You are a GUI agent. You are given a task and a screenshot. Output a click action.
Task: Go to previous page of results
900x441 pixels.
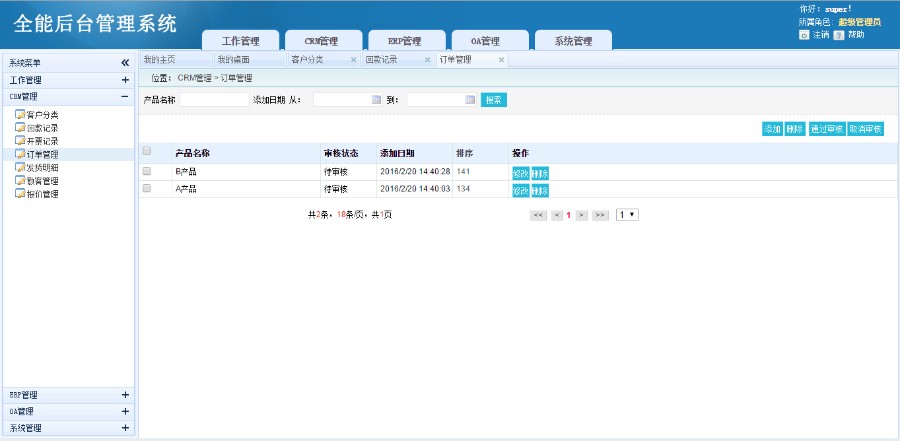[x=556, y=215]
